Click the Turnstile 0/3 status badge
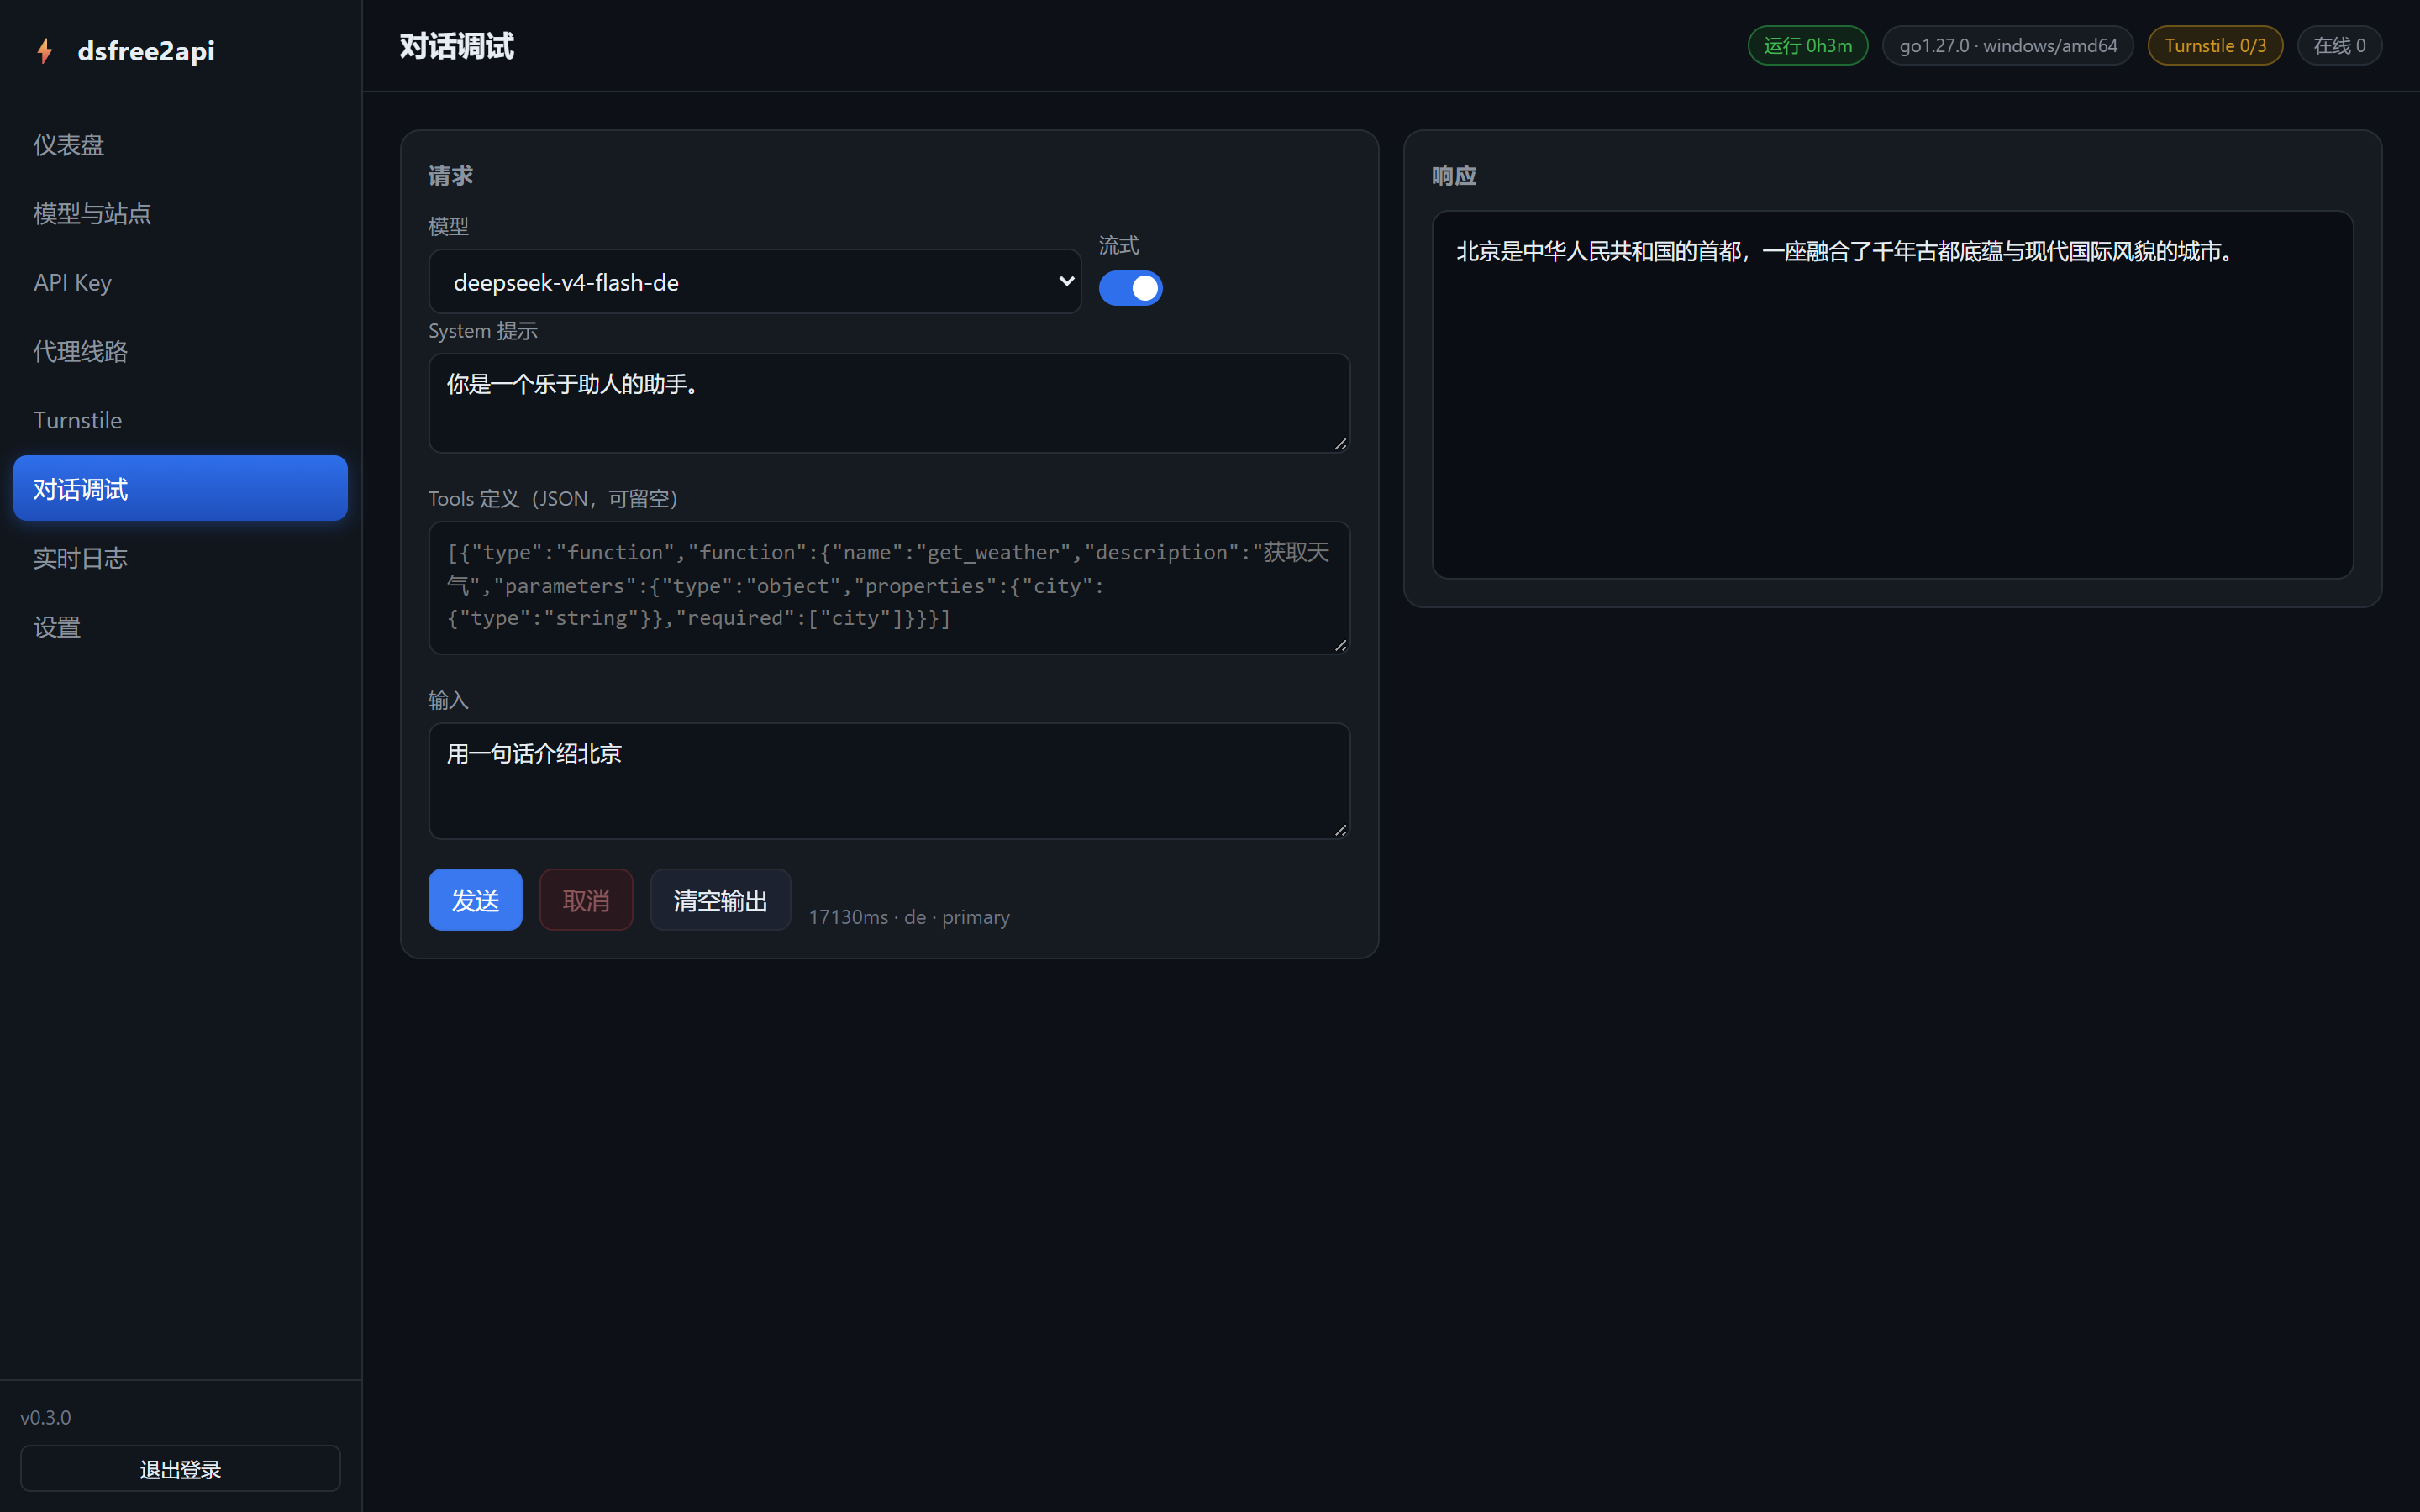 pyautogui.click(x=2215, y=46)
